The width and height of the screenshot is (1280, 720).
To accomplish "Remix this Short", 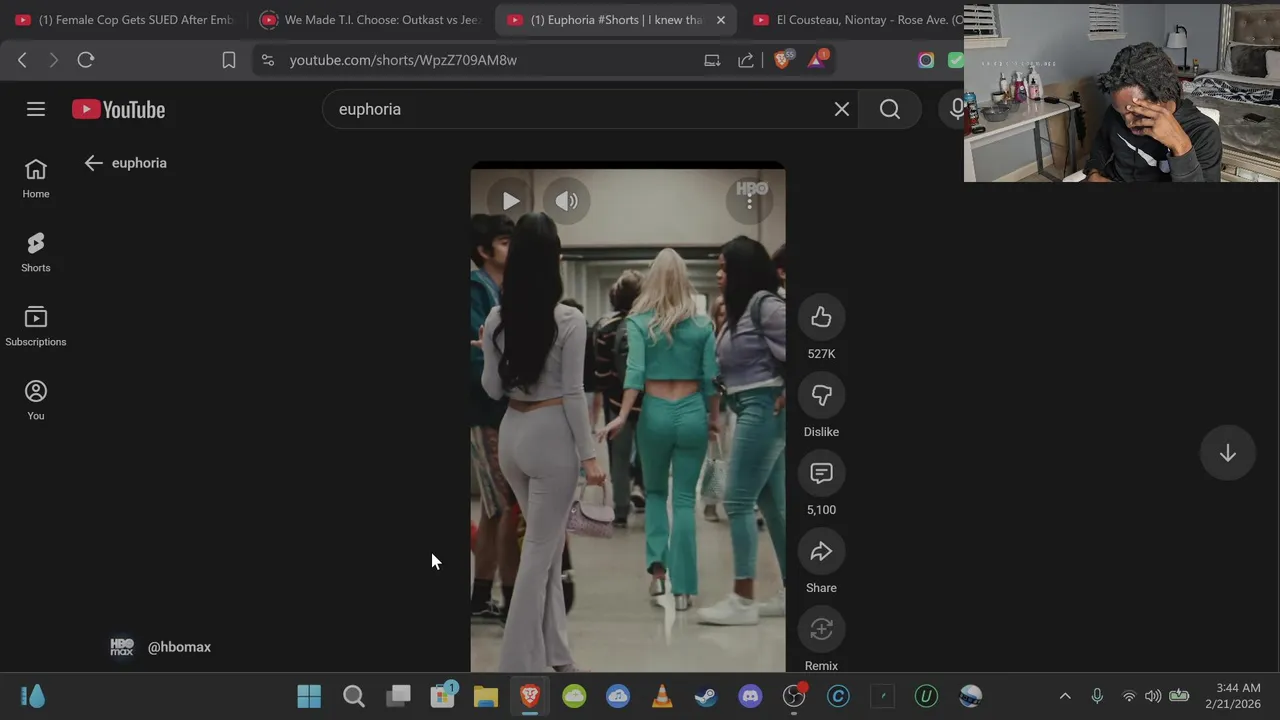I will [821, 629].
